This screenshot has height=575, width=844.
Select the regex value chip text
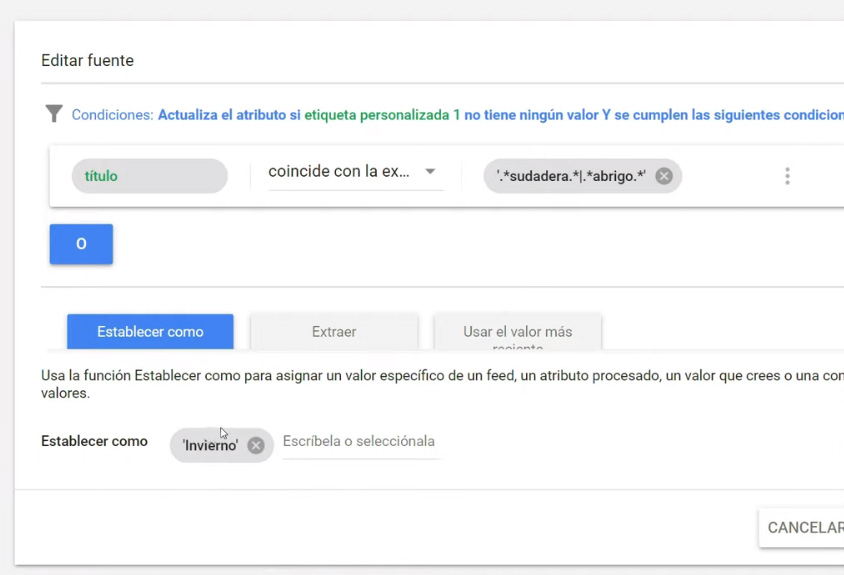[571, 176]
